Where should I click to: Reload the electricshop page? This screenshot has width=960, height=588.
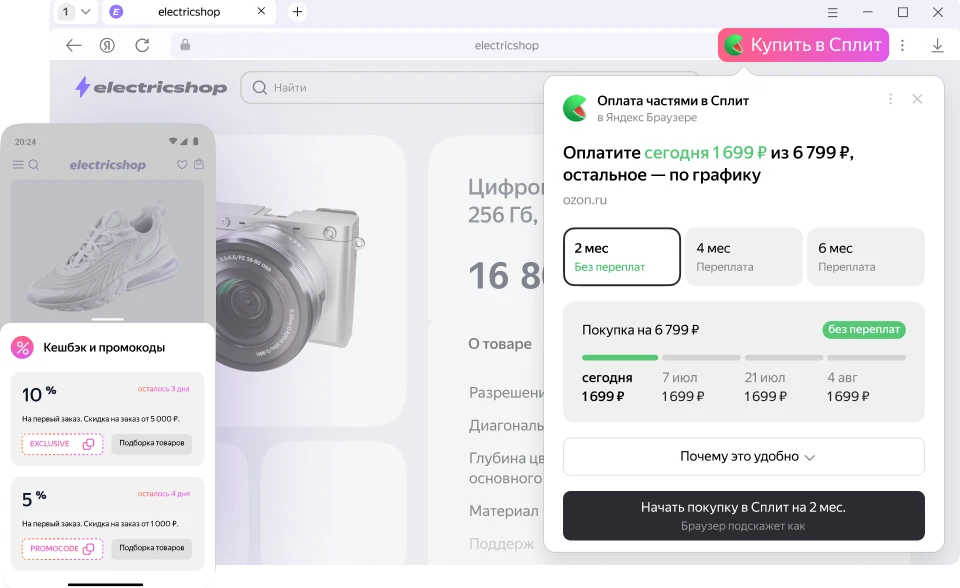point(142,45)
